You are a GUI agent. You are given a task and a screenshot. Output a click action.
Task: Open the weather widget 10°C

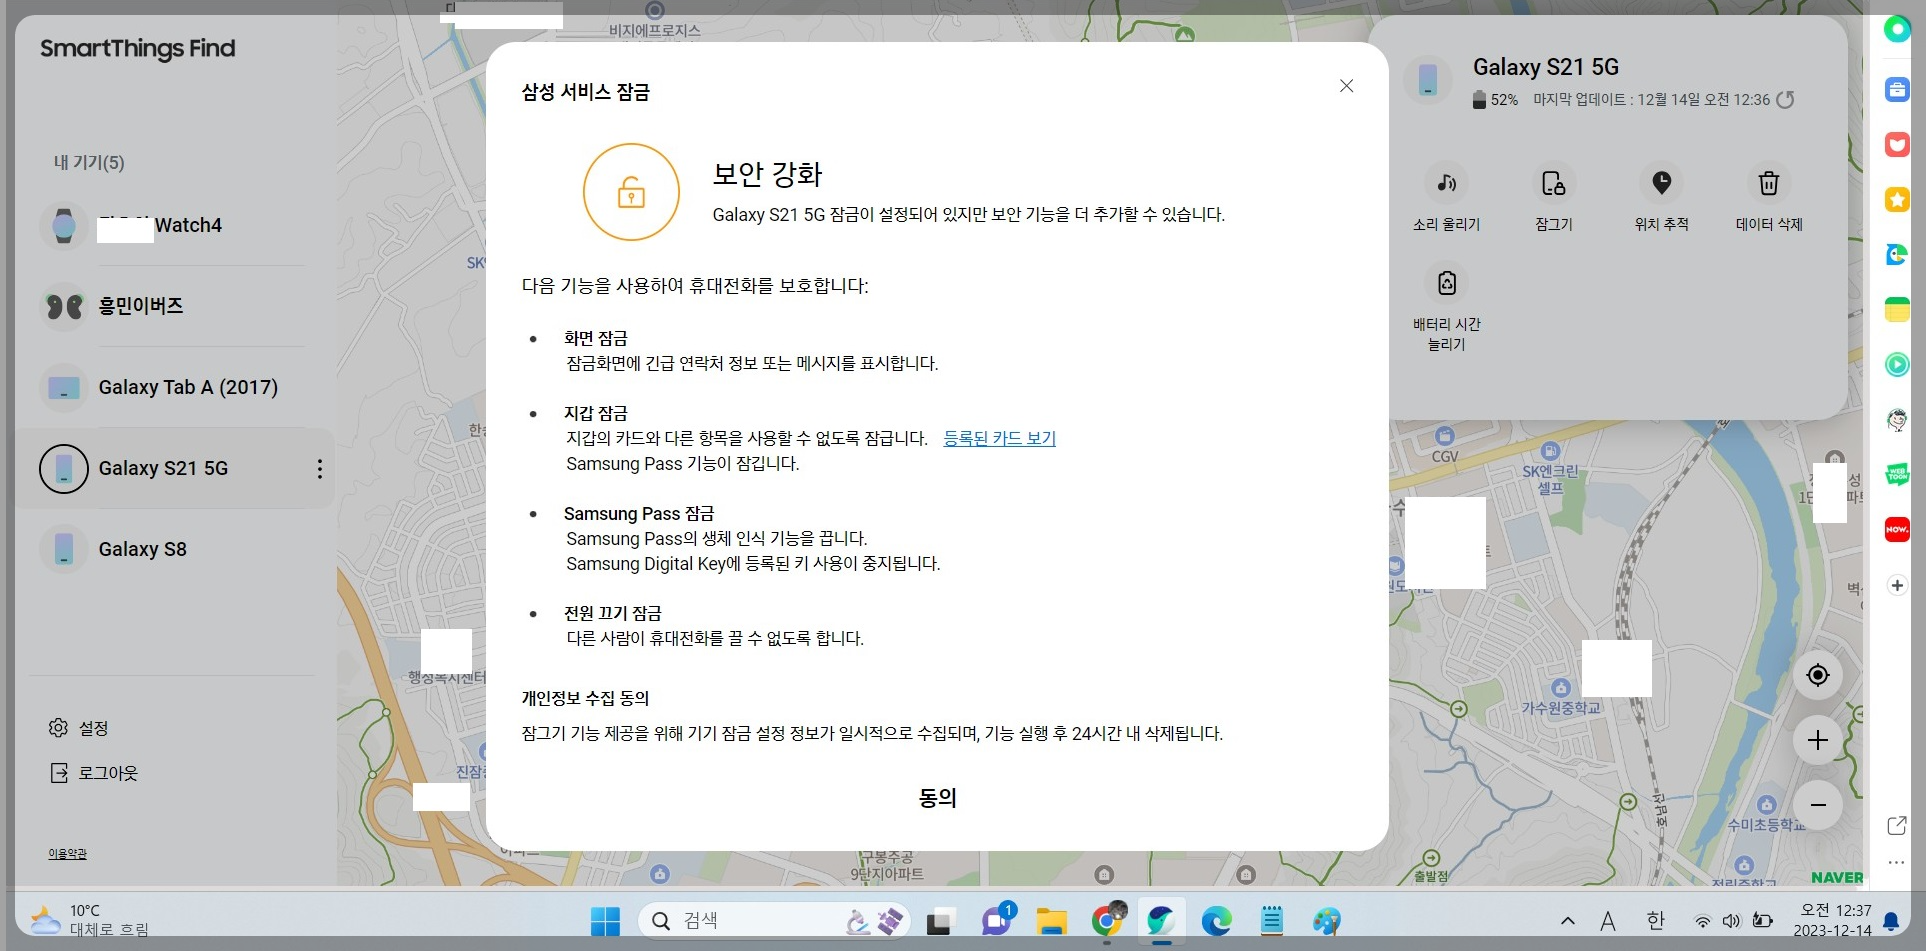tap(90, 920)
